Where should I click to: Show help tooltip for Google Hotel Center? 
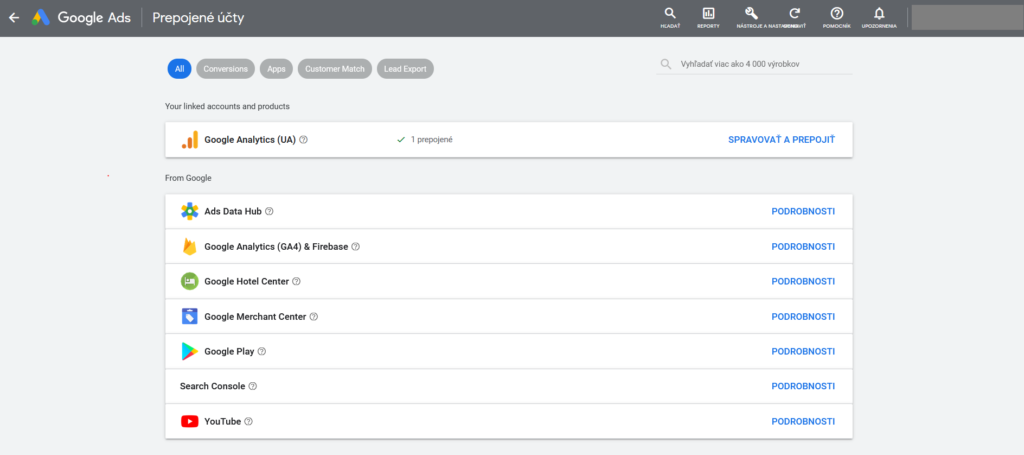[x=296, y=281]
